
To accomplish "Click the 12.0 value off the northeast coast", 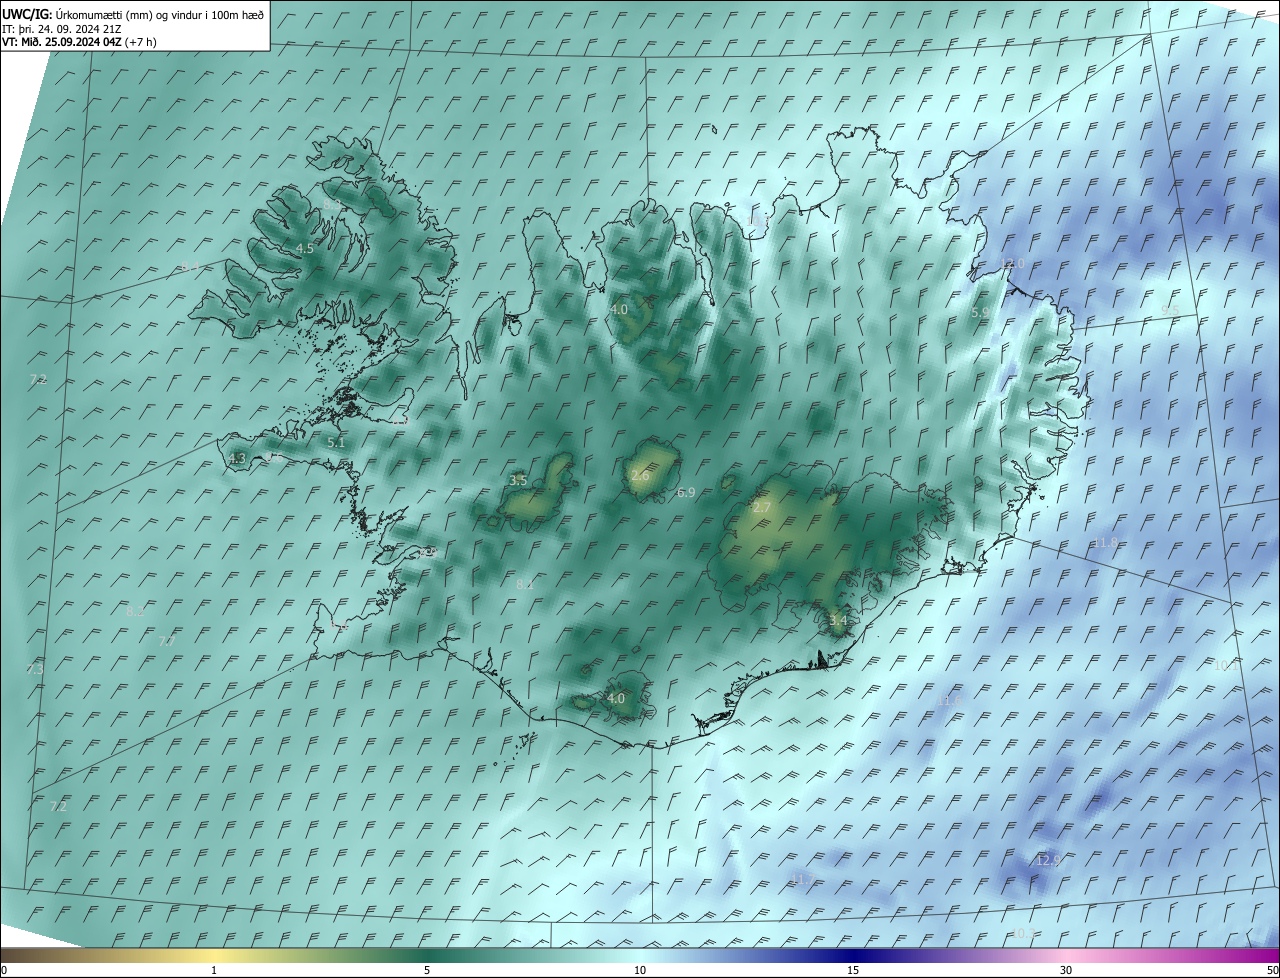I will tap(1013, 263).
